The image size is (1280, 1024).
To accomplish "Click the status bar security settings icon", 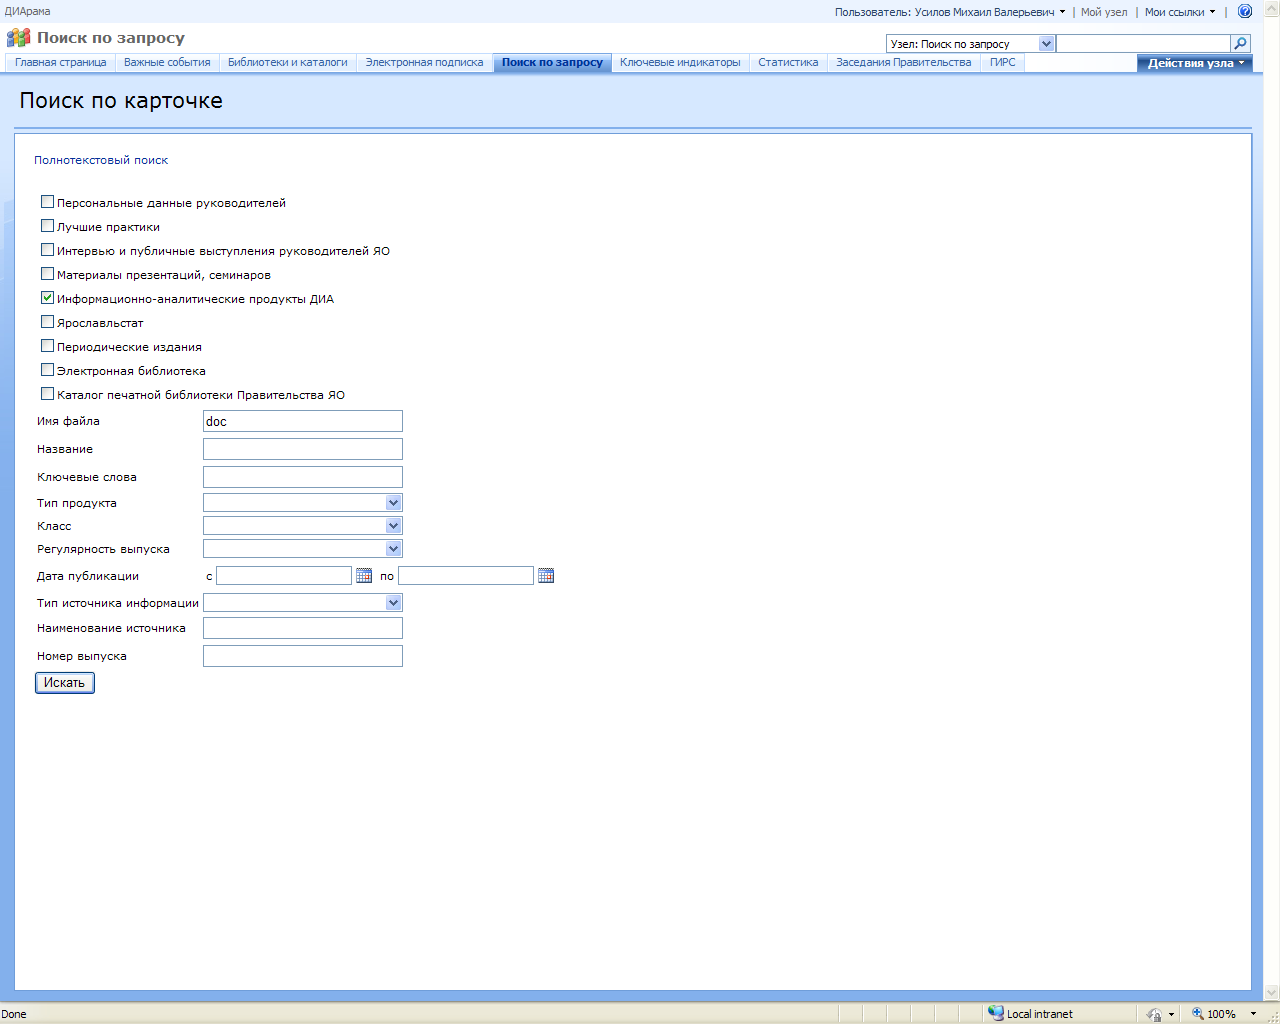I will point(1154,1013).
